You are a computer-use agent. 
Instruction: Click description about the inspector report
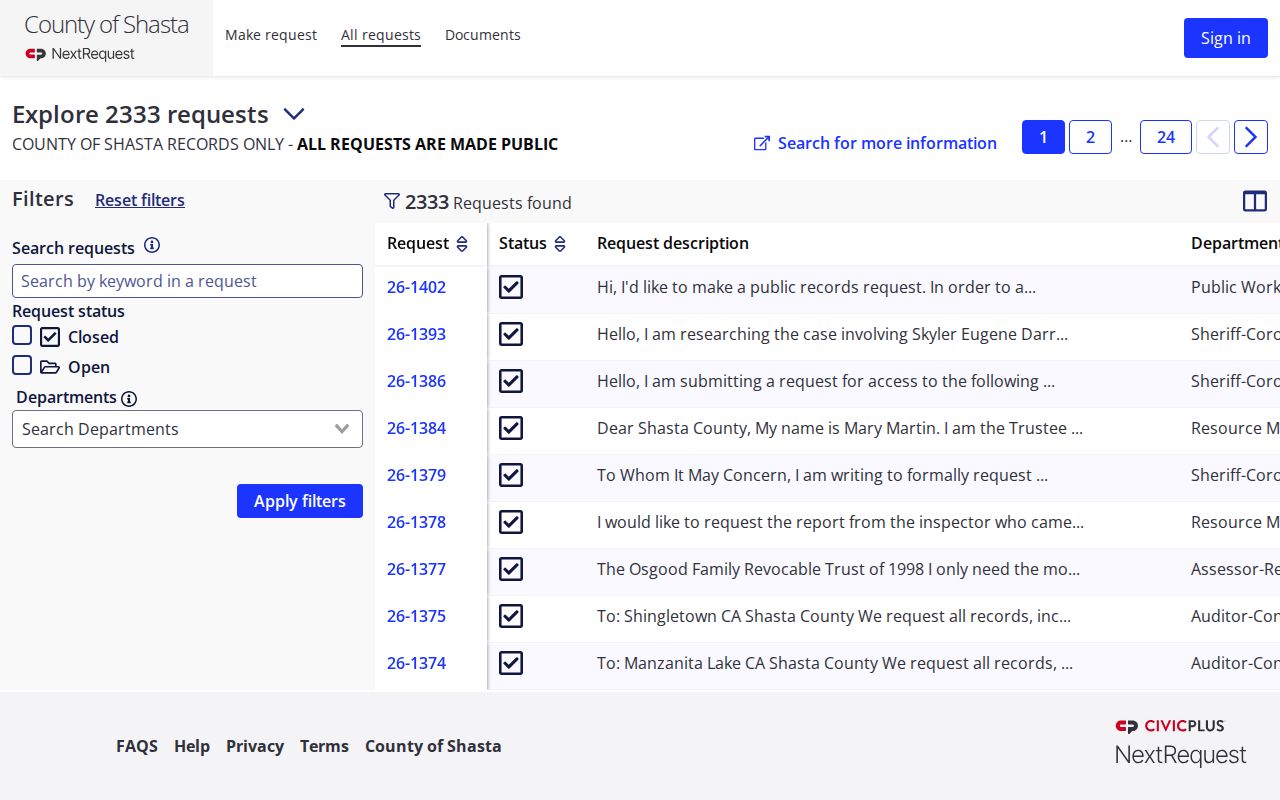point(840,522)
